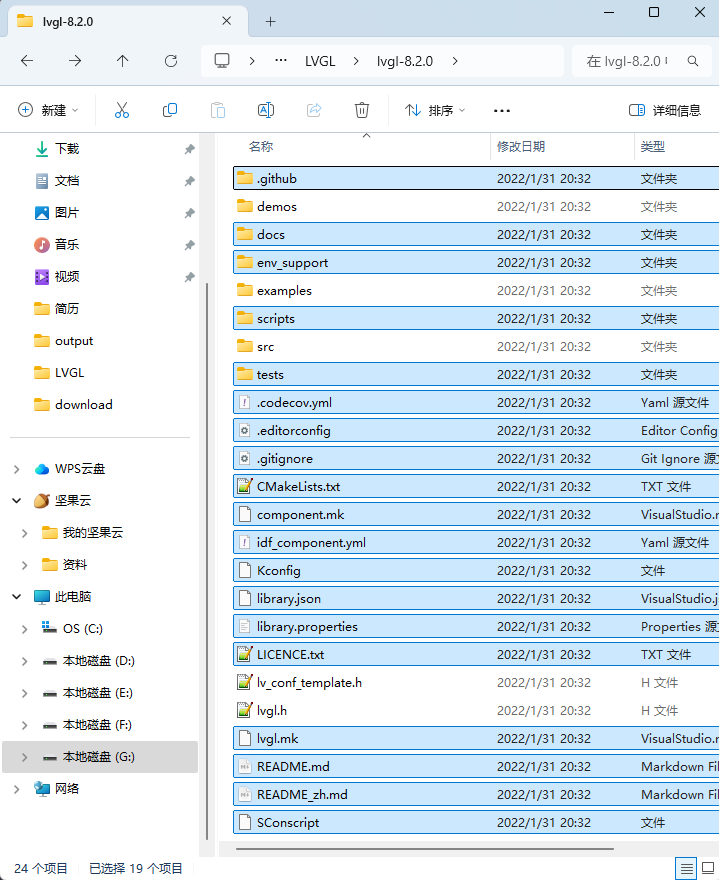Select the lv_conf_template.h file
Viewport: 719px width, 880px height.
tap(309, 683)
